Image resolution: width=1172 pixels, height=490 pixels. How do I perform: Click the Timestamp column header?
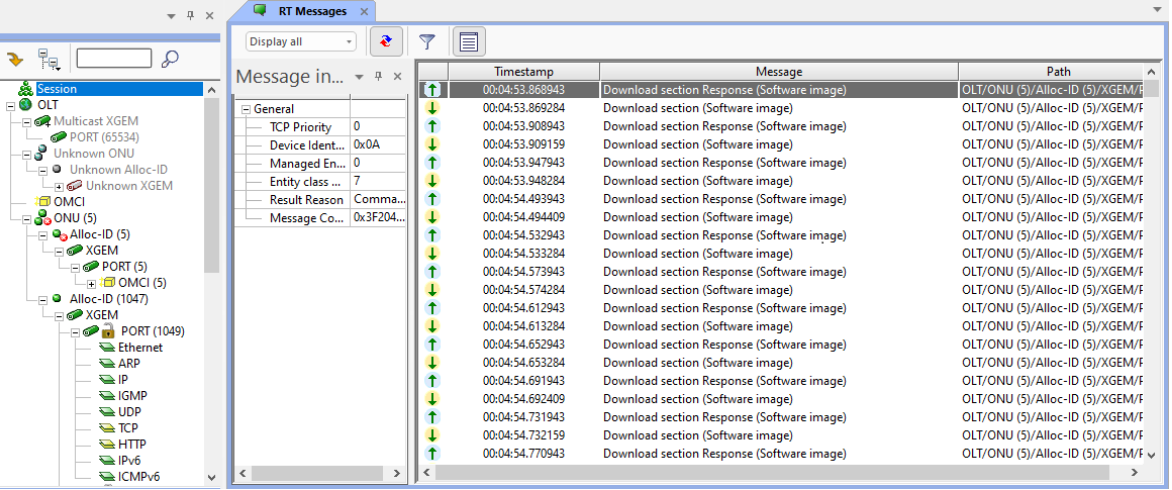tap(523, 72)
